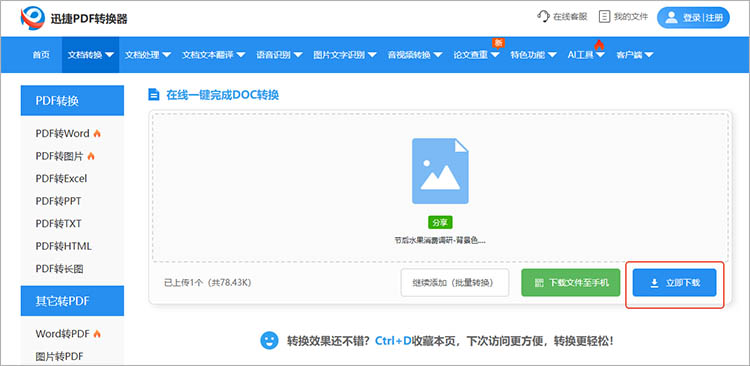Click the 已上传1个（共78.43K）status text
Viewport: 750px width, 366px height.
(x=208, y=283)
